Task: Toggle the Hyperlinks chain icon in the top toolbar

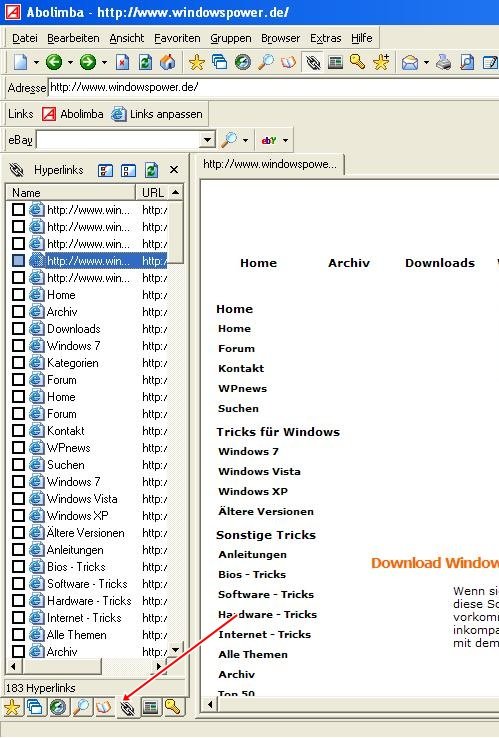Action: (x=312, y=62)
